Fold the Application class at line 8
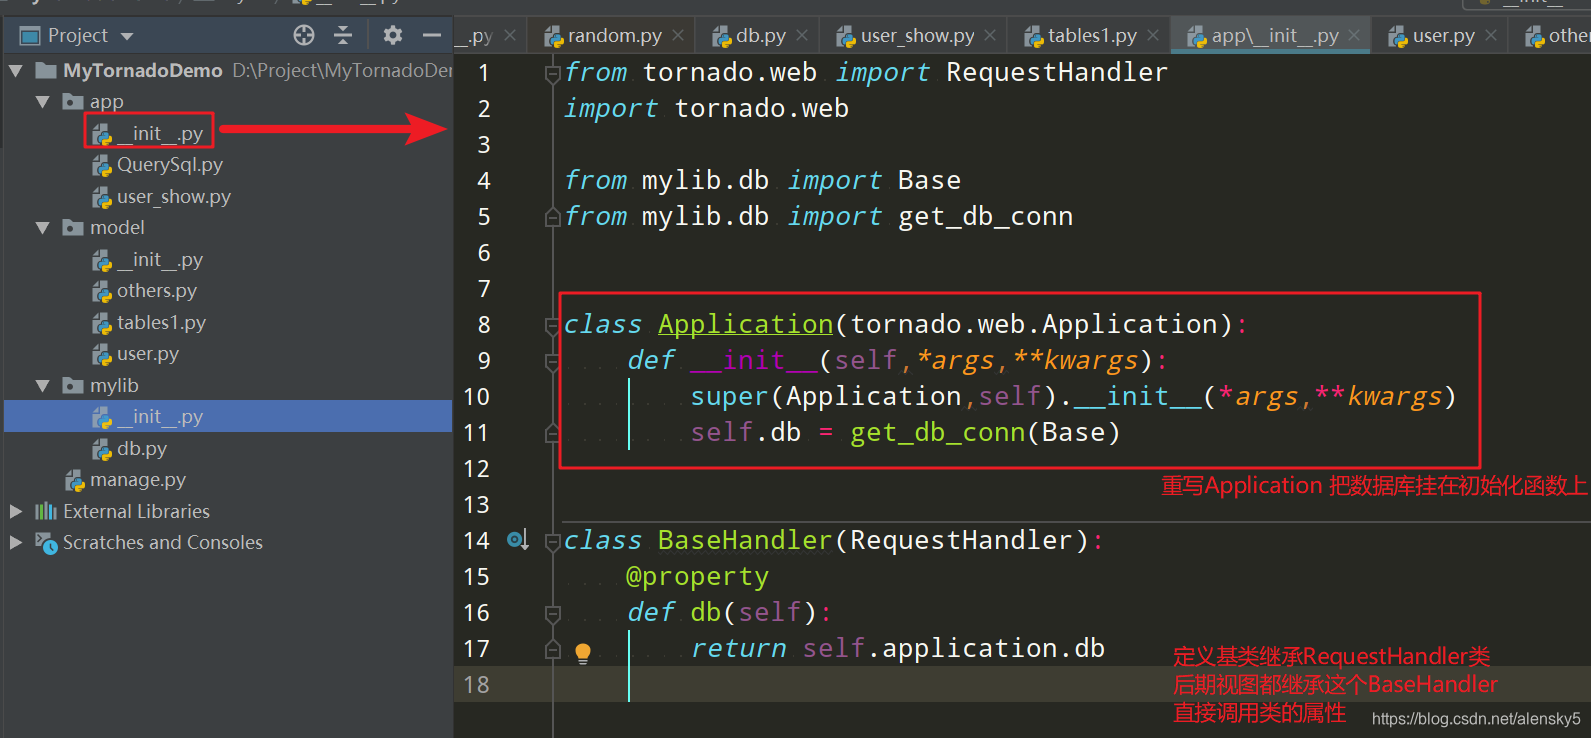 pos(552,326)
